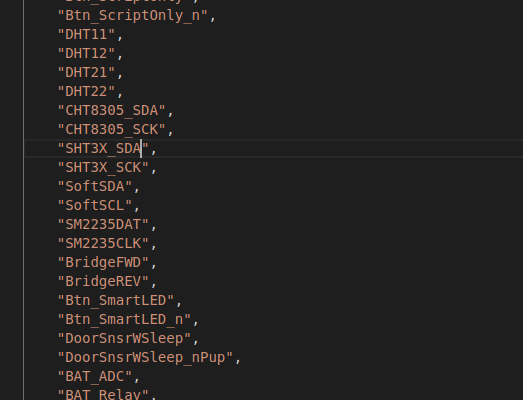523x400 pixels.
Task: Click on "BridgeREV" string
Action: coord(103,282)
